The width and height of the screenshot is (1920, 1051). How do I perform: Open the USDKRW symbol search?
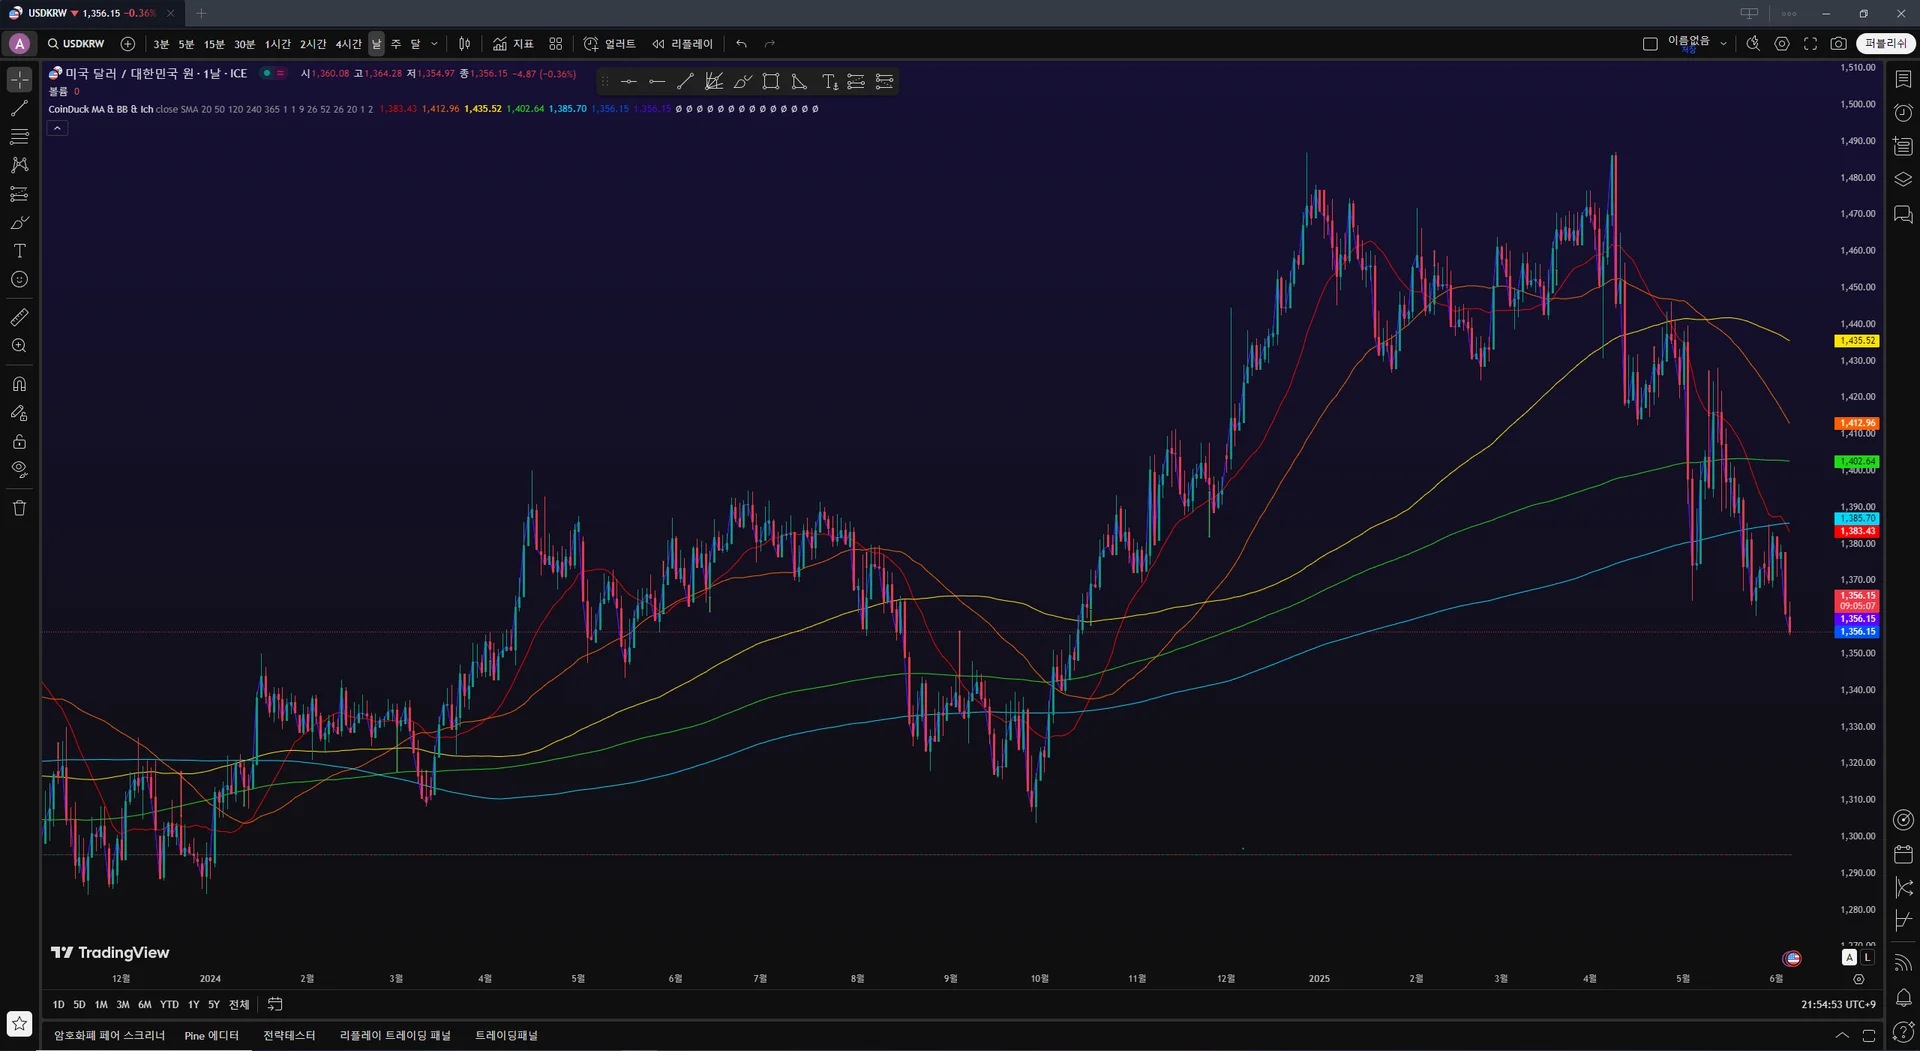[x=76, y=44]
